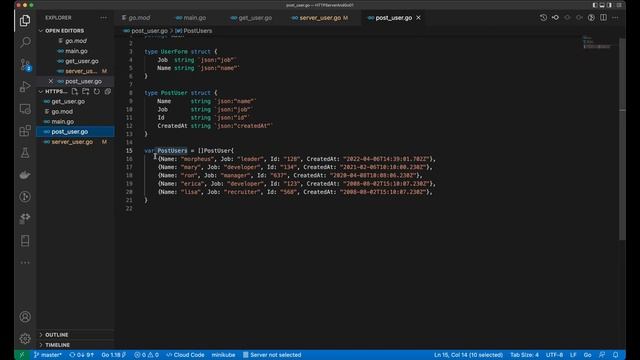Viewport: 640px width, 360px height.
Task: Open the Search view in activity bar
Action: tap(25, 42)
